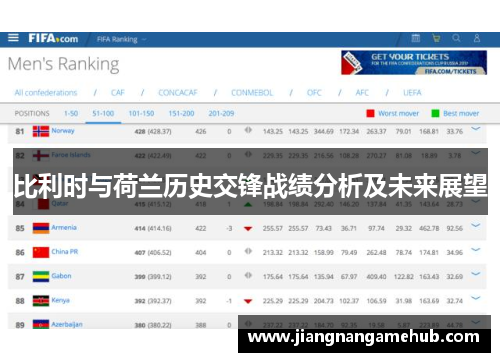The image size is (500, 362).
Task: Open the user account icon
Action: (x=477, y=38)
